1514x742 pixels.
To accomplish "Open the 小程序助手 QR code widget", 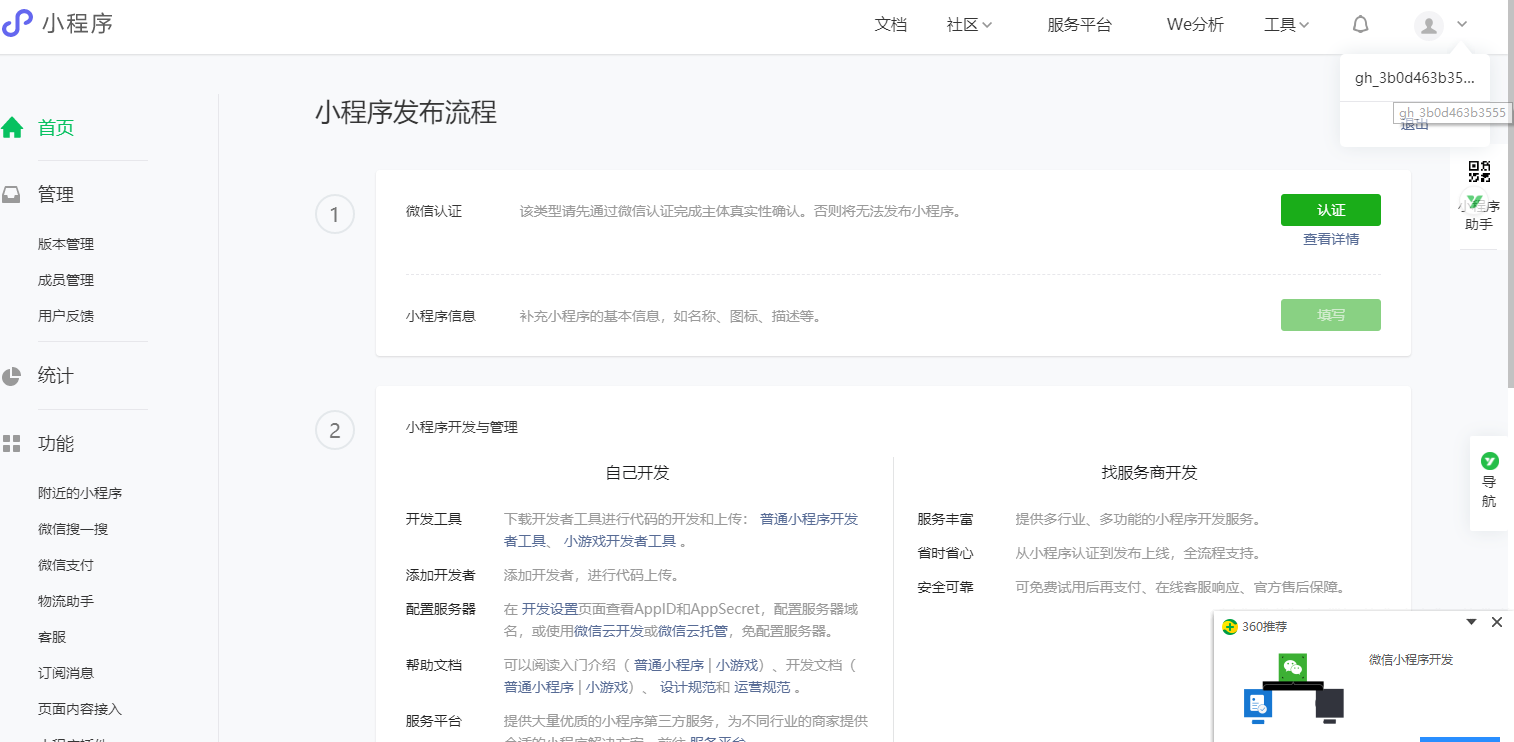I will (x=1479, y=196).
